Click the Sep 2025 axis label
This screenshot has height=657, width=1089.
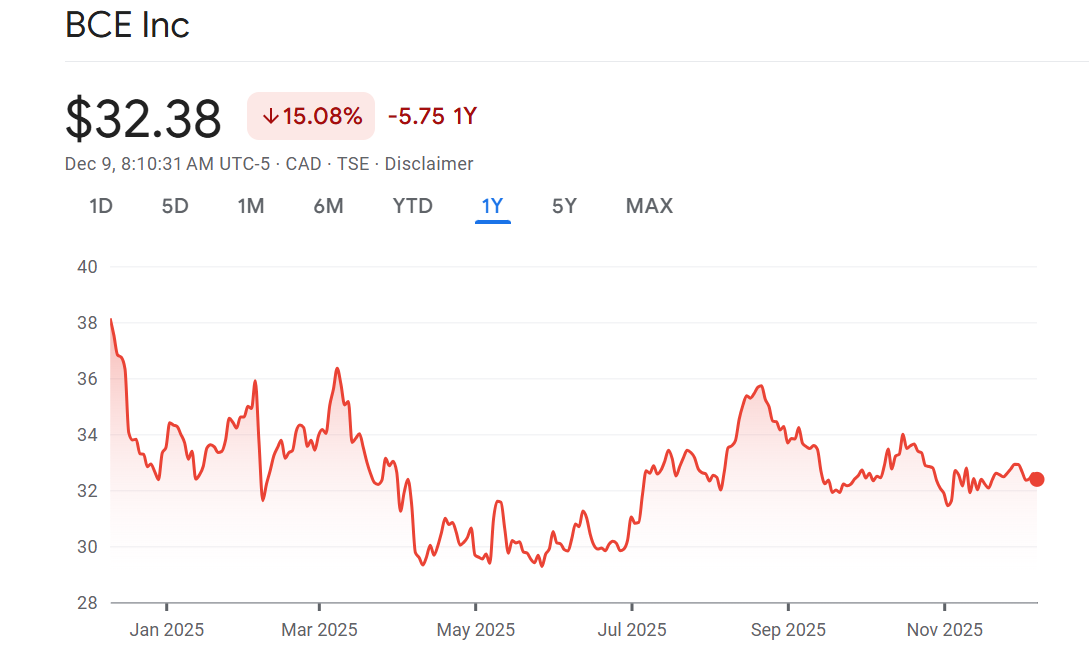tap(788, 630)
